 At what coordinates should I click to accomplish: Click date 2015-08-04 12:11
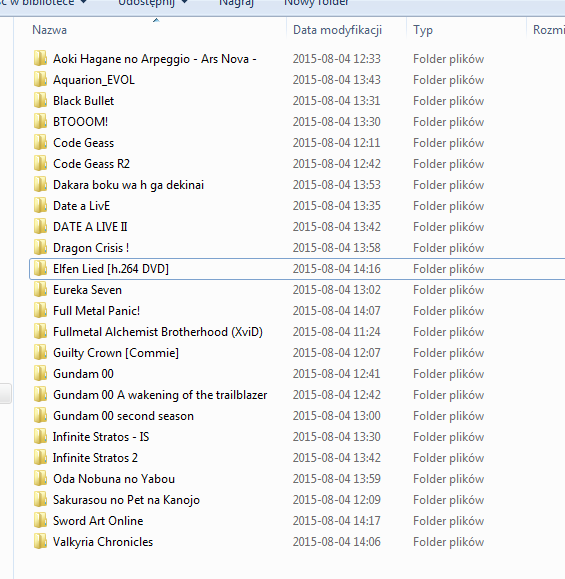click(336, 143)
